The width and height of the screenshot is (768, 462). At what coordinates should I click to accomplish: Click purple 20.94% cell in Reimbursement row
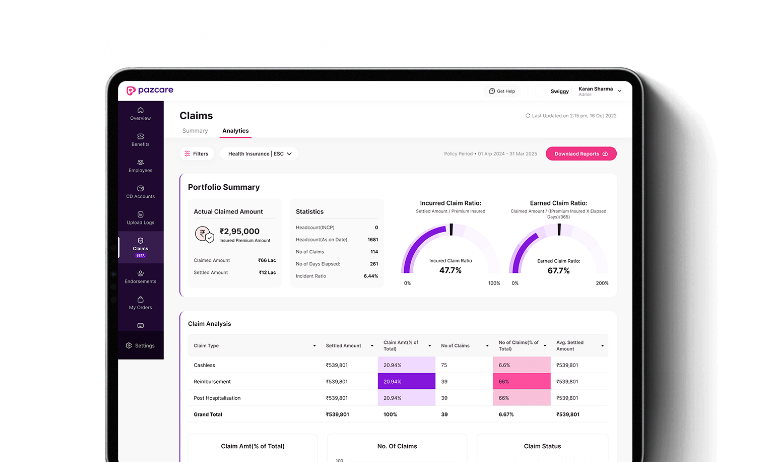point(407,381)
